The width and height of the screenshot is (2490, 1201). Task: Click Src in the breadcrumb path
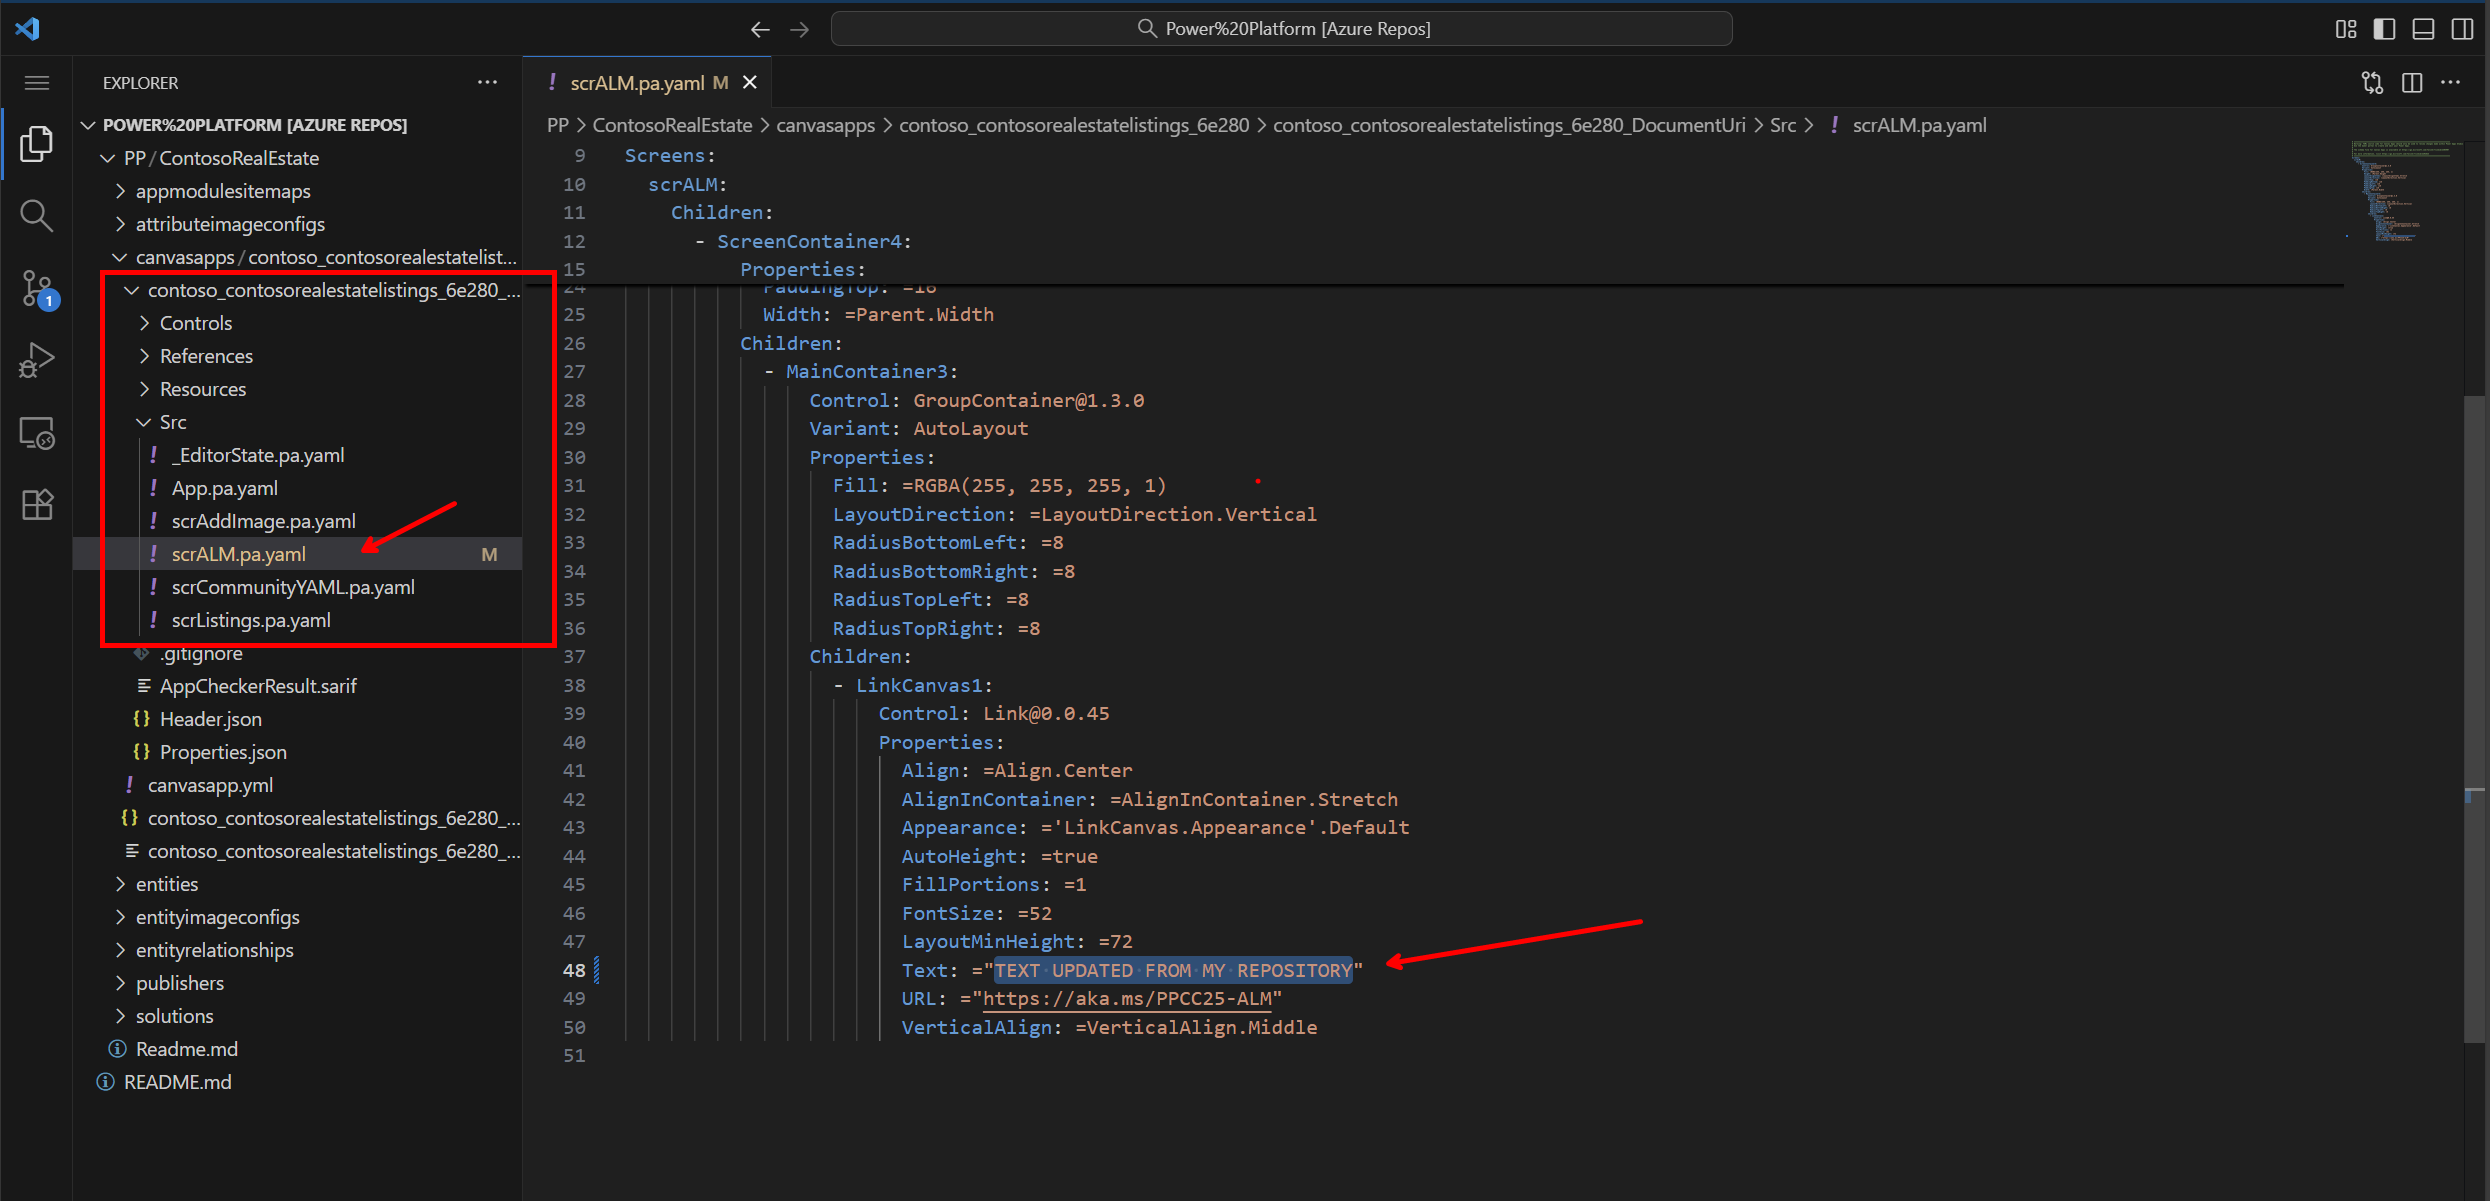pyautogui.click(x=1784, y=124)
